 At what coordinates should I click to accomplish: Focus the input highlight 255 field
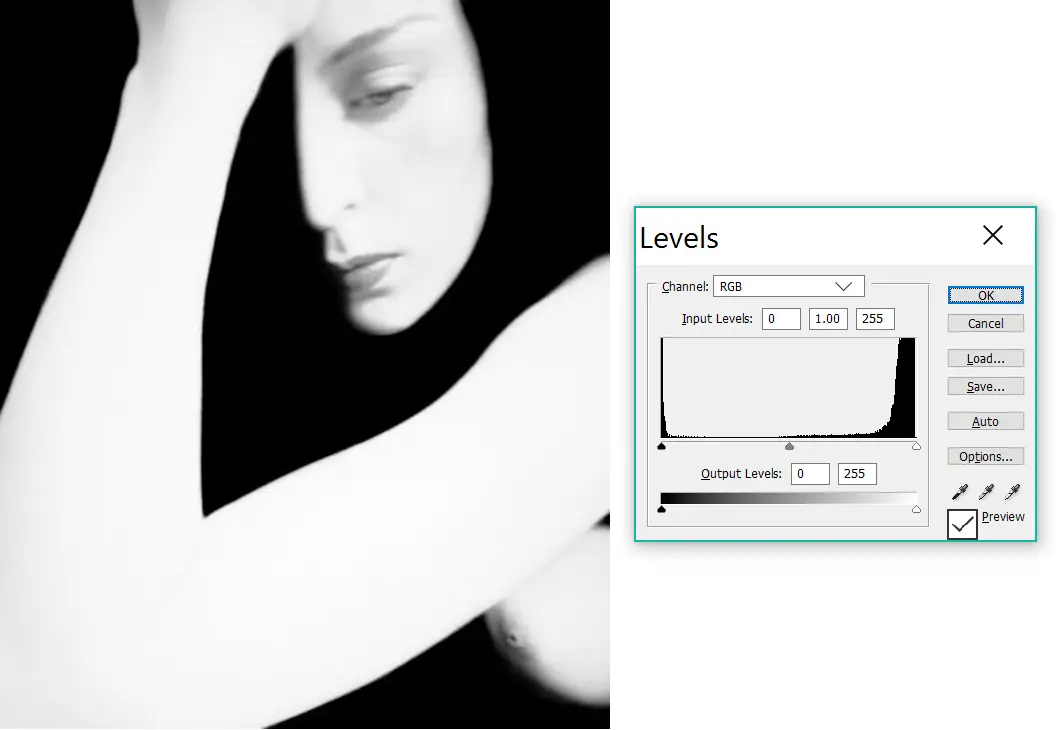[x=875, y=319]
